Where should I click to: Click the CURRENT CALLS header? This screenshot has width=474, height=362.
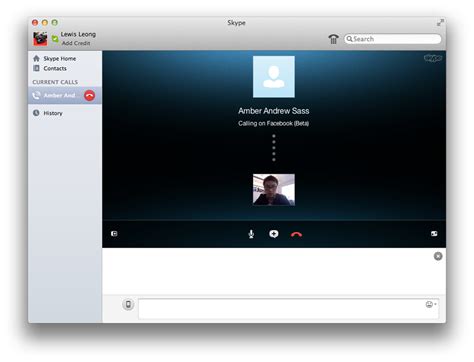pos(55,82)
